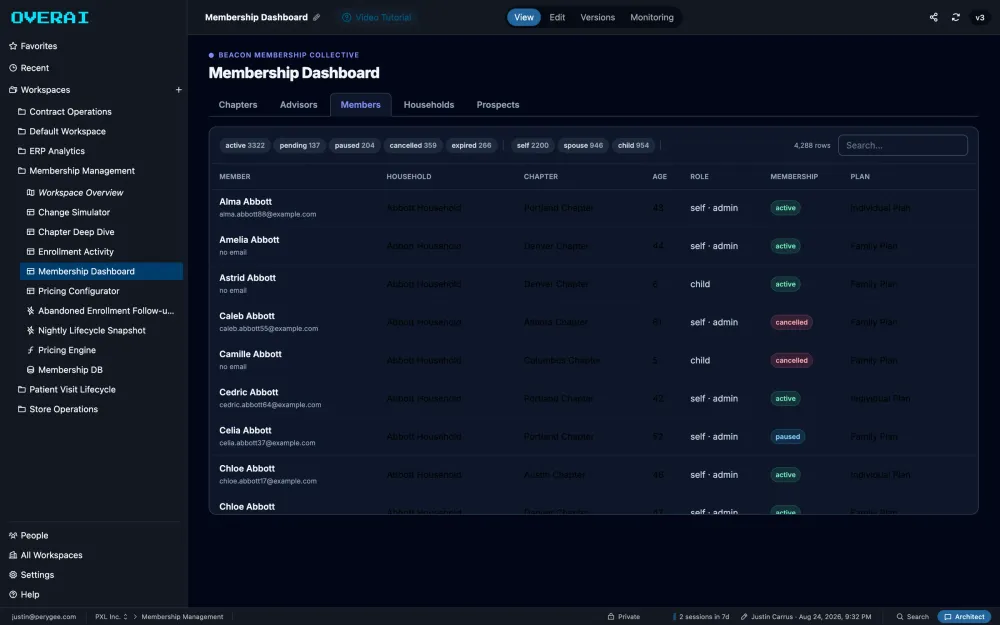Switch to View mode

tap(524, 17)
